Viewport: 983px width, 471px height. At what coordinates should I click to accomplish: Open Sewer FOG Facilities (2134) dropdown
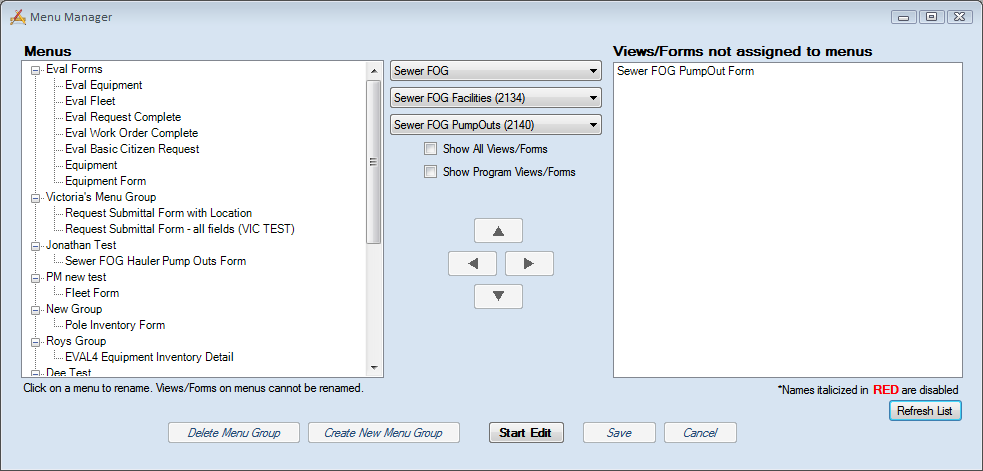point(495,98)
